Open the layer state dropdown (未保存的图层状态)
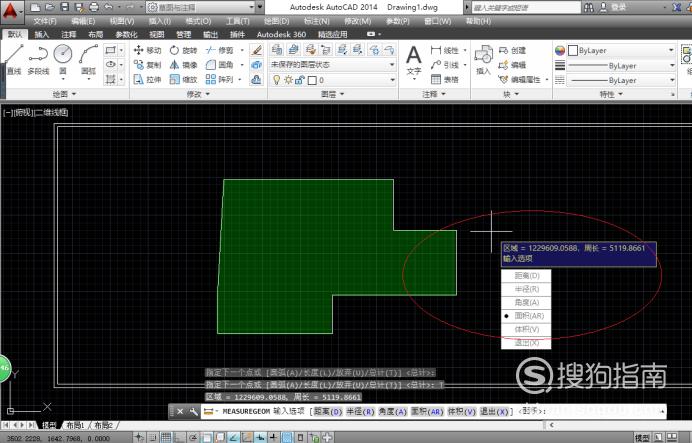 (332, 64)
